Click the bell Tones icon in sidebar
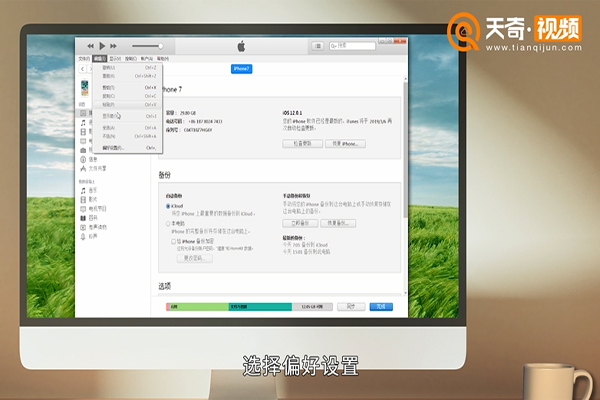The image size is (600, 400). (x=83, y=237)
